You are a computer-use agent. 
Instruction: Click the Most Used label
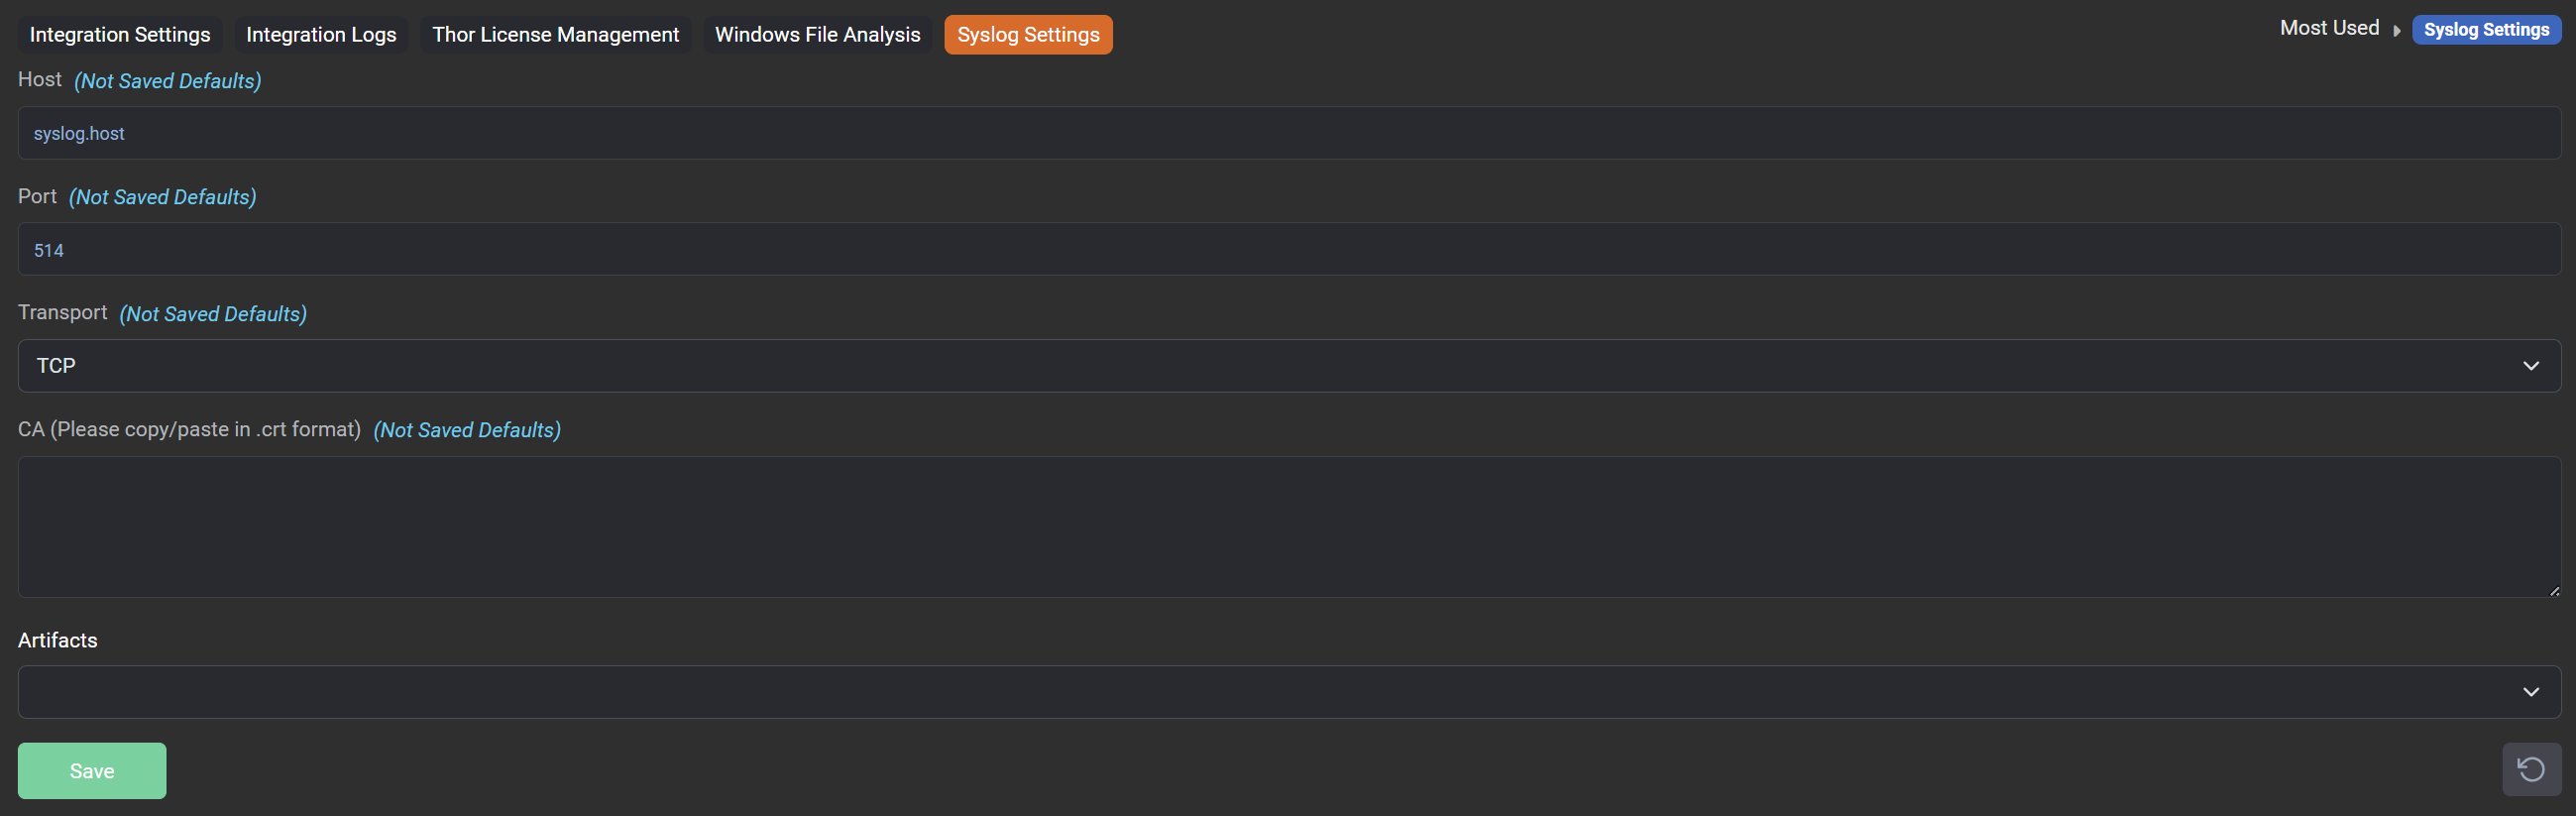2328,29
